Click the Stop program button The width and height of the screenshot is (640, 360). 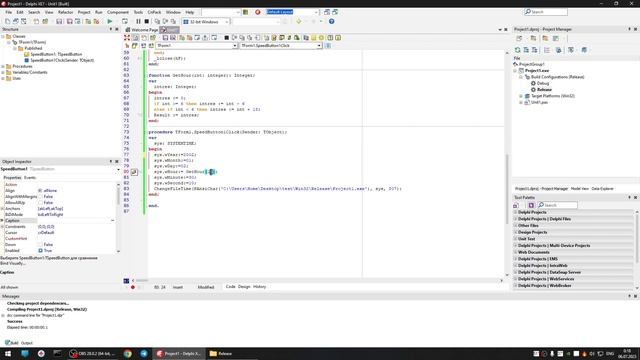147,21
